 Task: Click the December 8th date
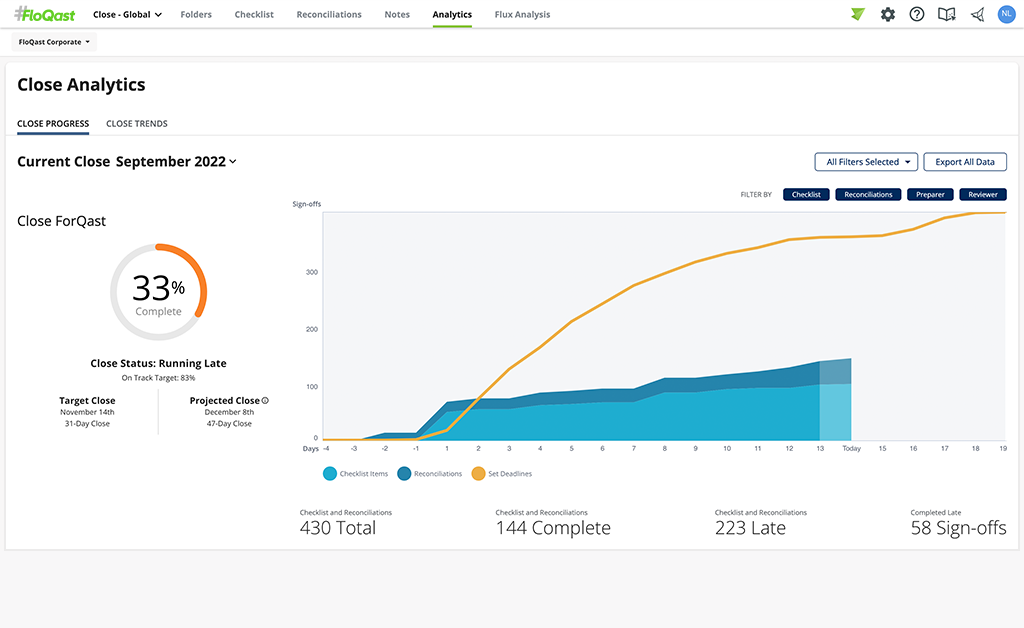(x=229, y=412)
